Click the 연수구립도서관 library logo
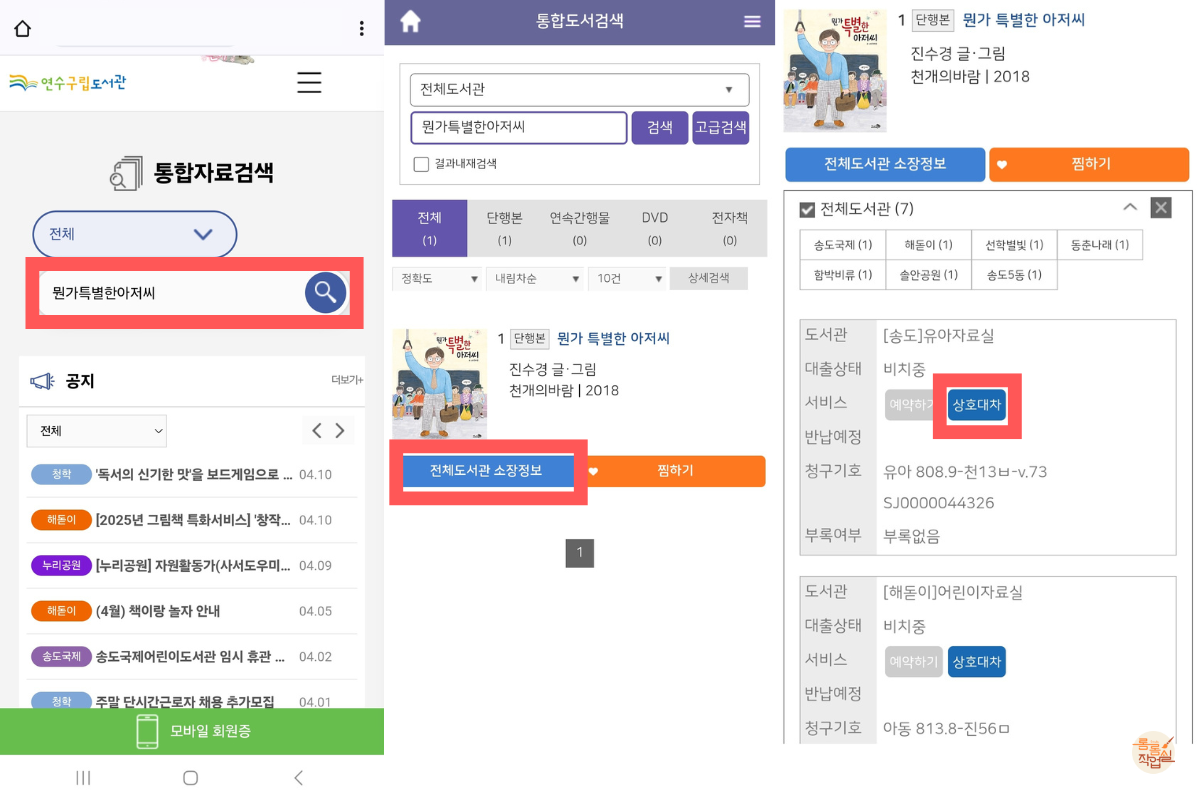This screenshot has width=1200, height=800. tap(65, 82)
